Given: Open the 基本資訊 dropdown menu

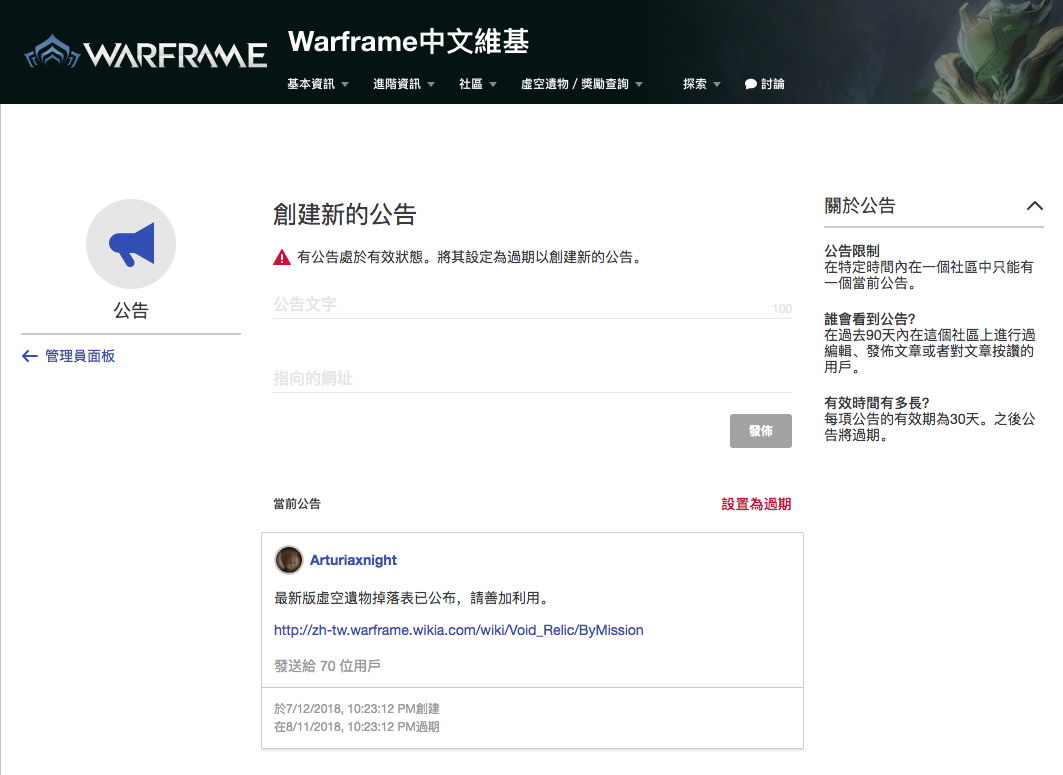Looking at the screenshot, I should coord(317,84).
